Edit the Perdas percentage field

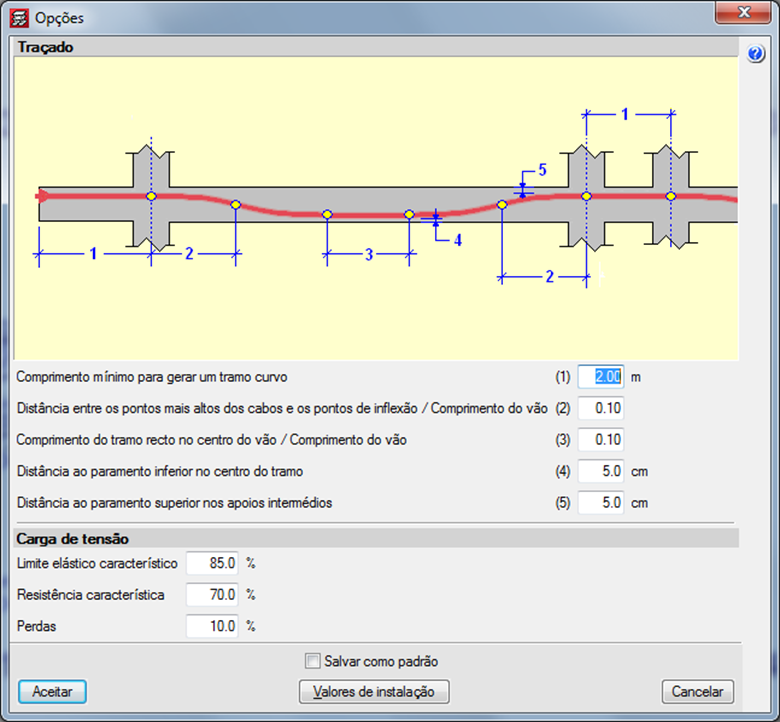213,626
